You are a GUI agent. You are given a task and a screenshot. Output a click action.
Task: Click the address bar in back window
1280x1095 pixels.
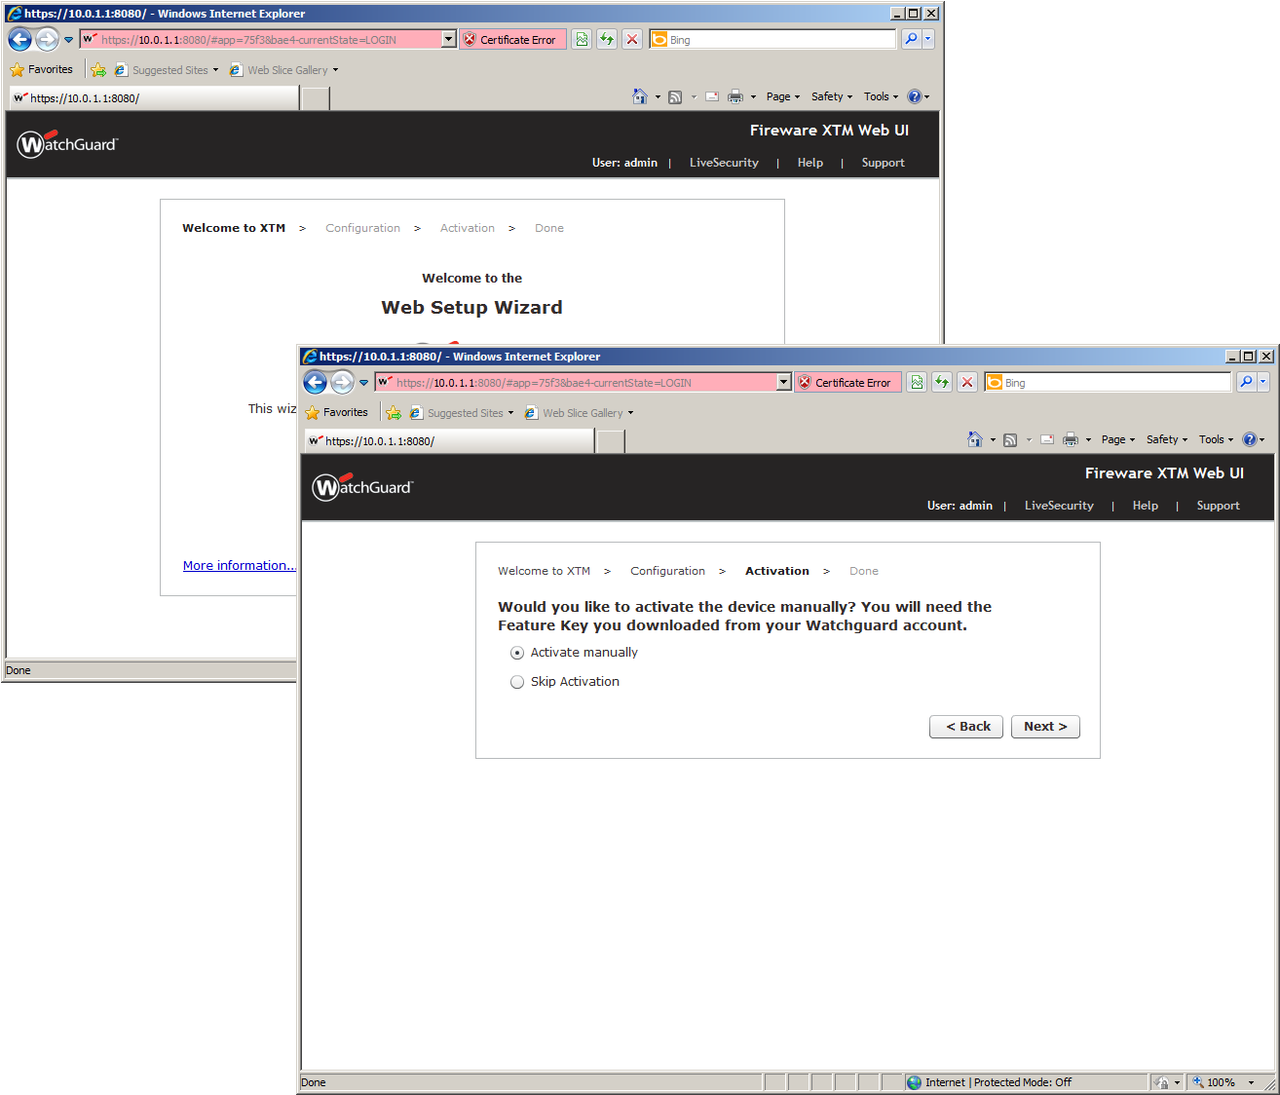click(261, 40)
